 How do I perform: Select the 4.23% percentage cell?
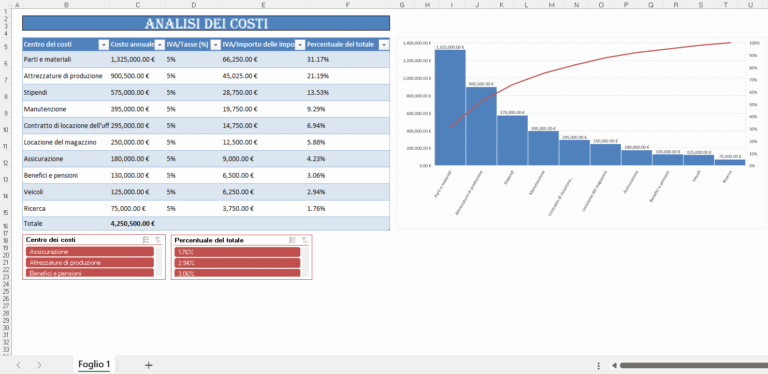347,159
